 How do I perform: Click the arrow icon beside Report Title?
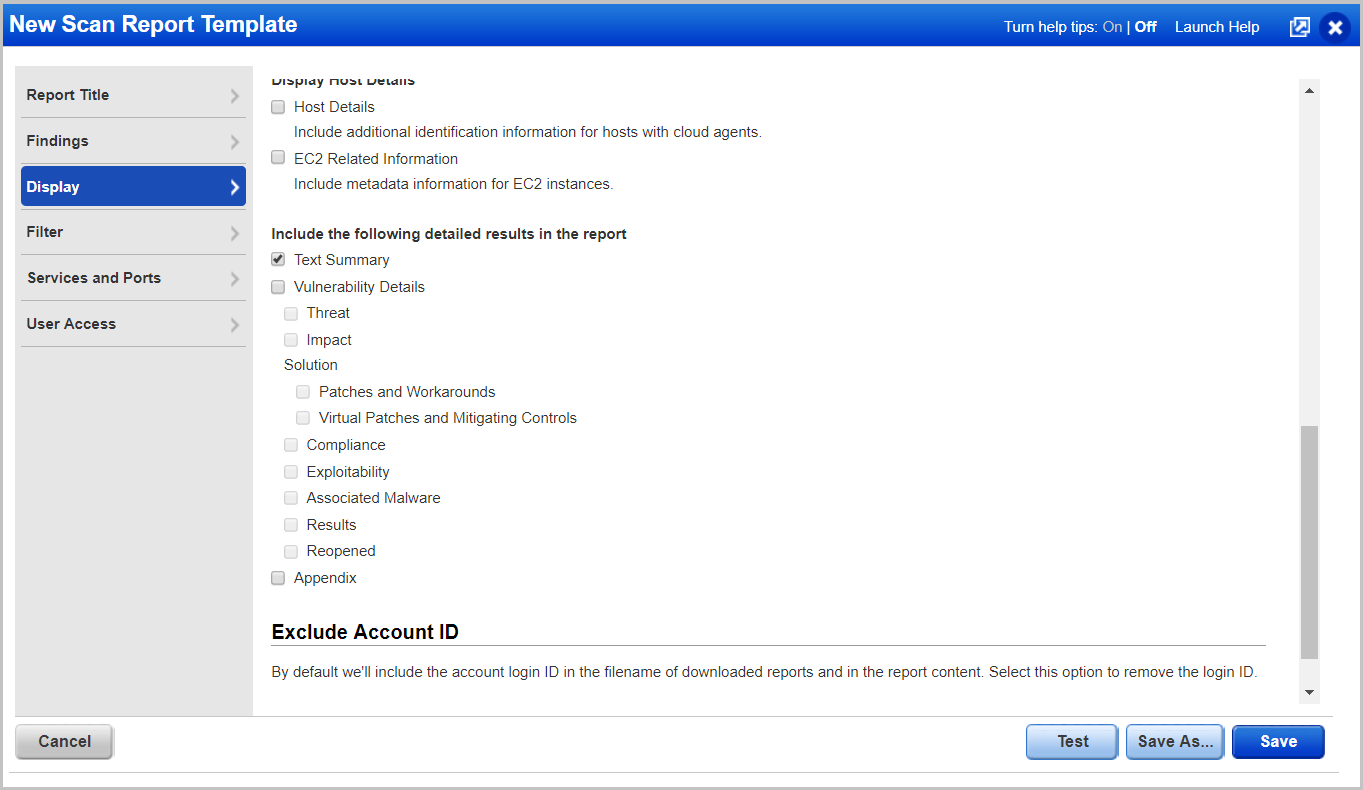[x=235, y=96]
